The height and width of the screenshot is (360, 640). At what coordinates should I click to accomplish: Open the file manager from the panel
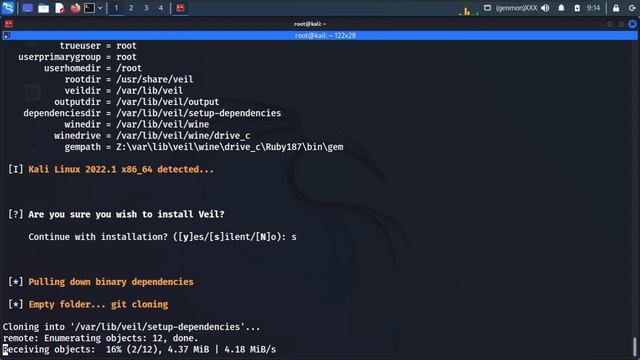click(x=43, y=8)
